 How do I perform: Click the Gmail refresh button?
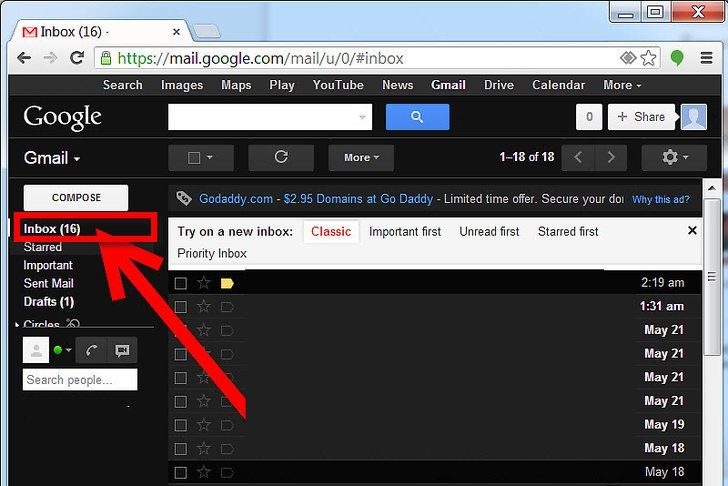281,157
